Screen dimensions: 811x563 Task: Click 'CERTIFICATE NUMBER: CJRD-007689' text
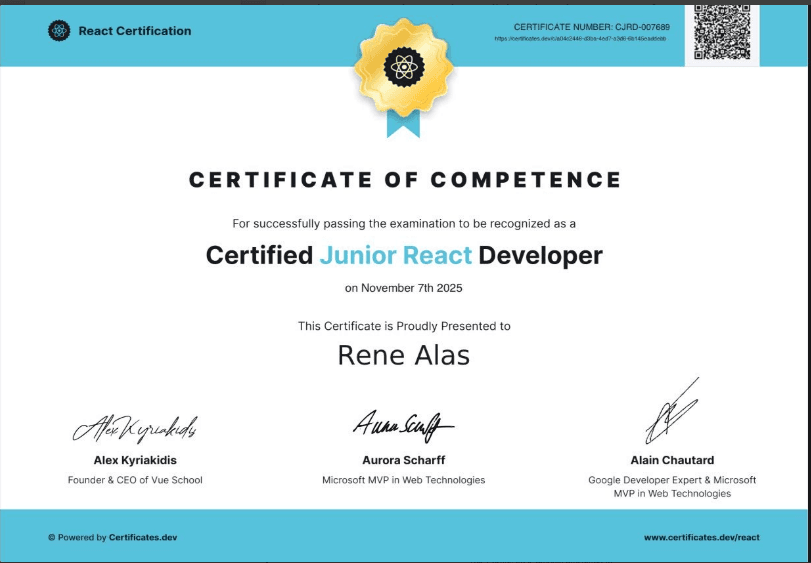tap(592, 27)
